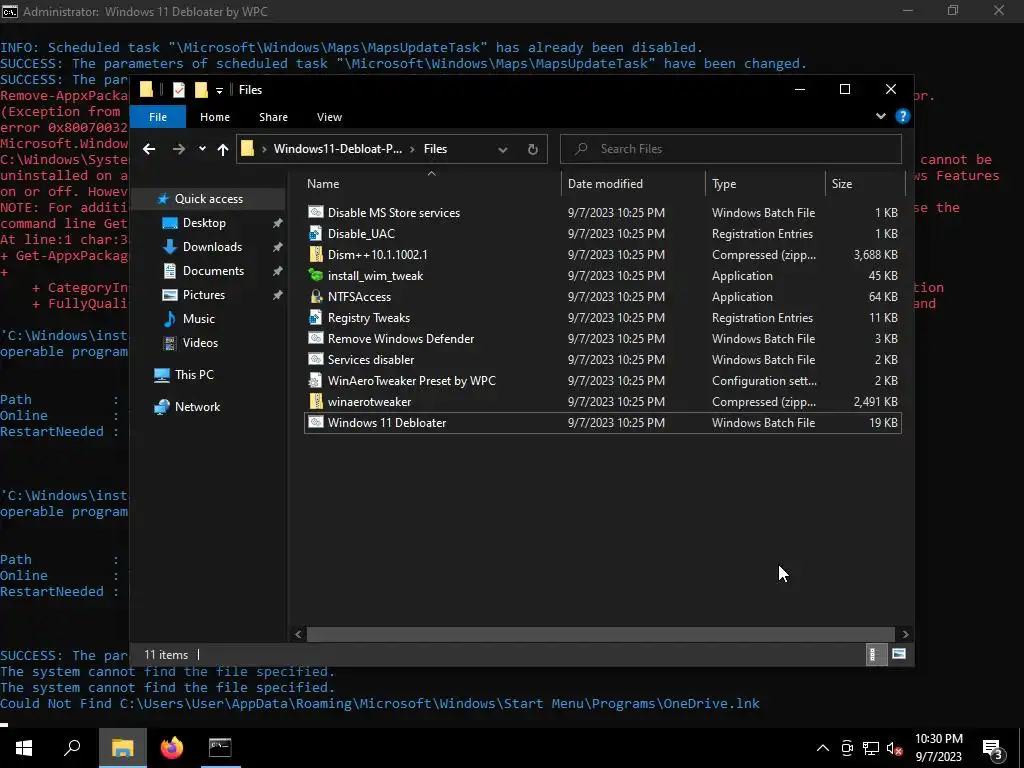Click the Properties quick access toolbar icon
Image resolution: width=1024 pixels, height=768 pixels.
tap(178, 89)
